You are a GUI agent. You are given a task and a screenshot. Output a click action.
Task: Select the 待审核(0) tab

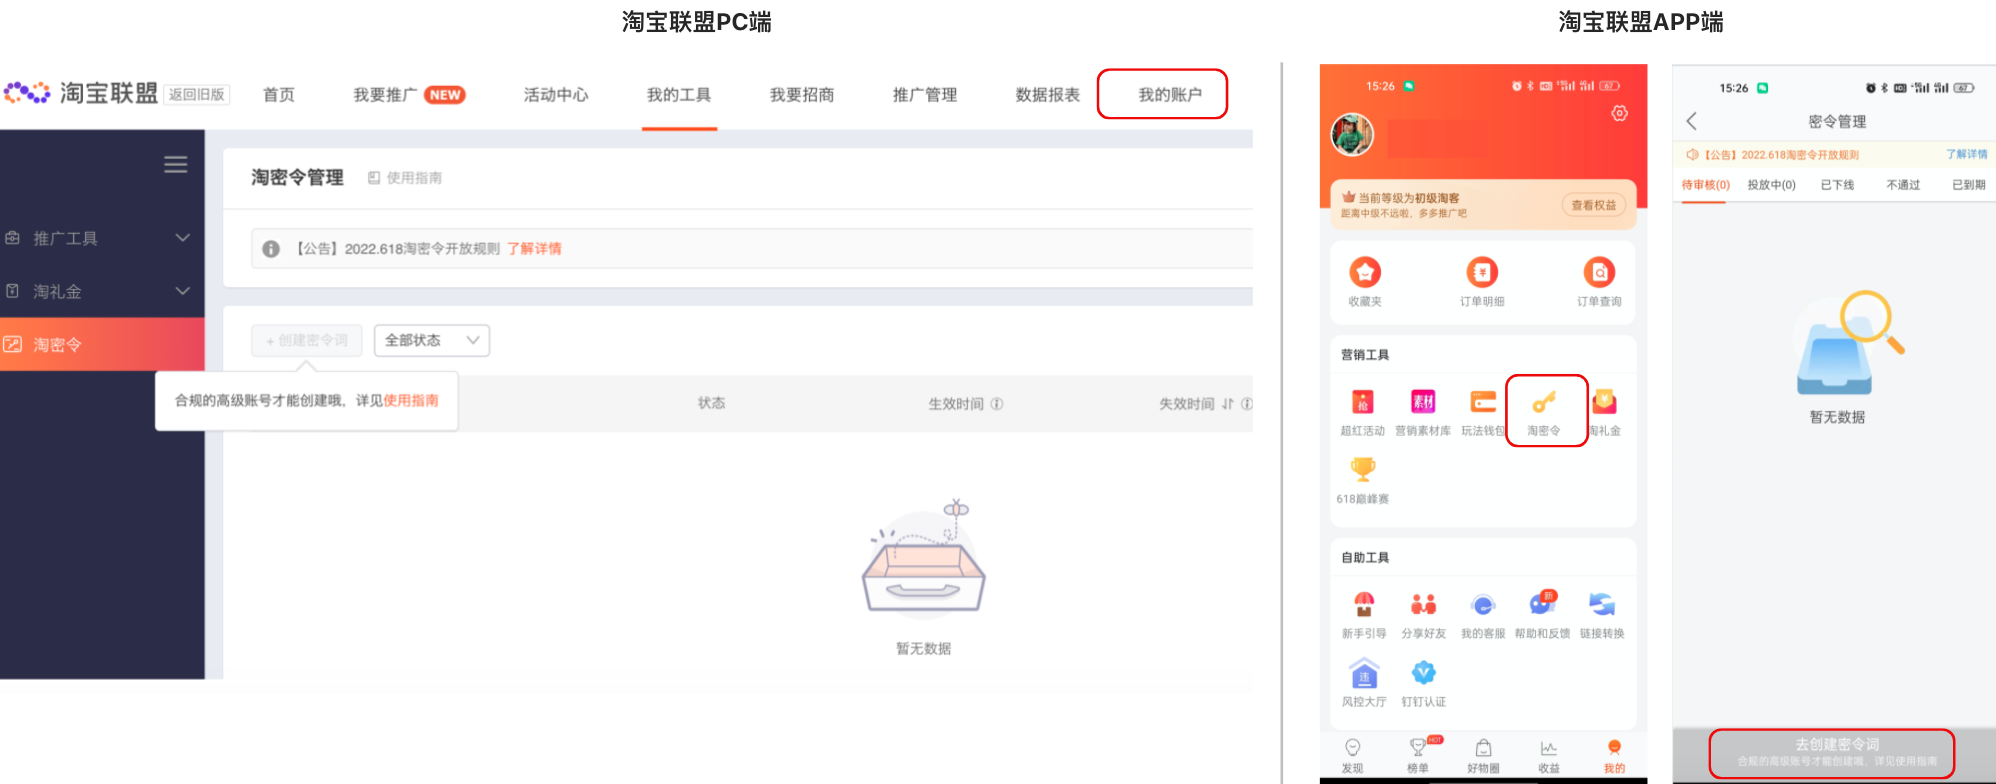point(1705,185)
